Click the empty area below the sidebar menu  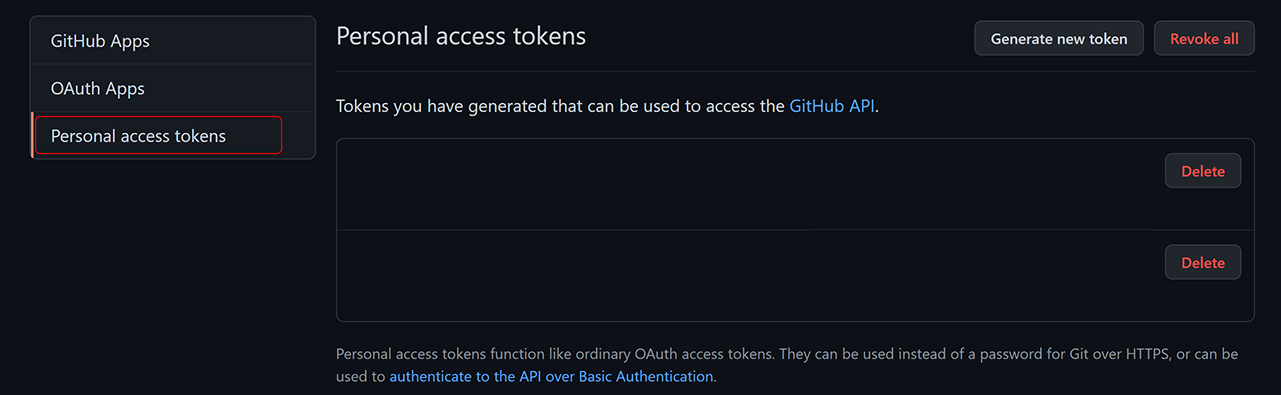click(173, 270)
